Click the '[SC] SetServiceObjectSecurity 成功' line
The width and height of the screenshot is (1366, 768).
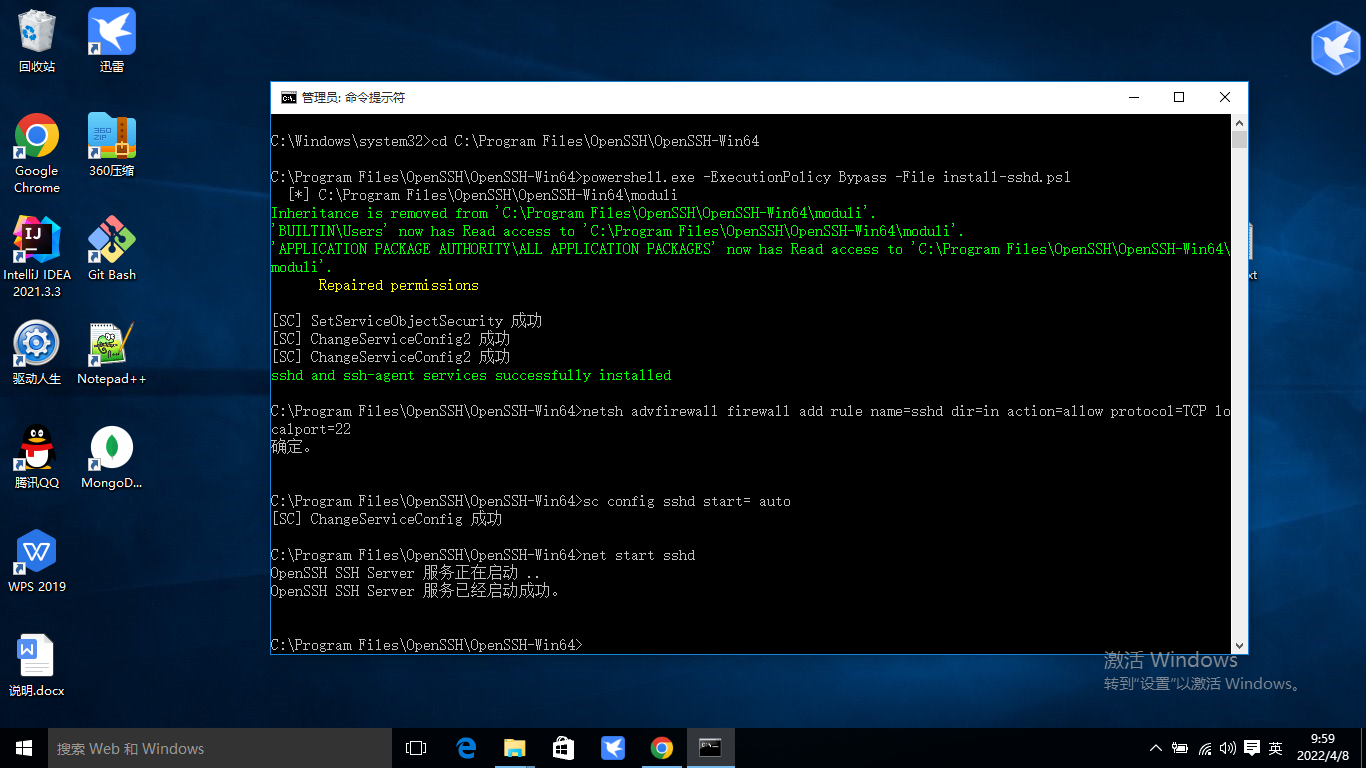point(406,321)
